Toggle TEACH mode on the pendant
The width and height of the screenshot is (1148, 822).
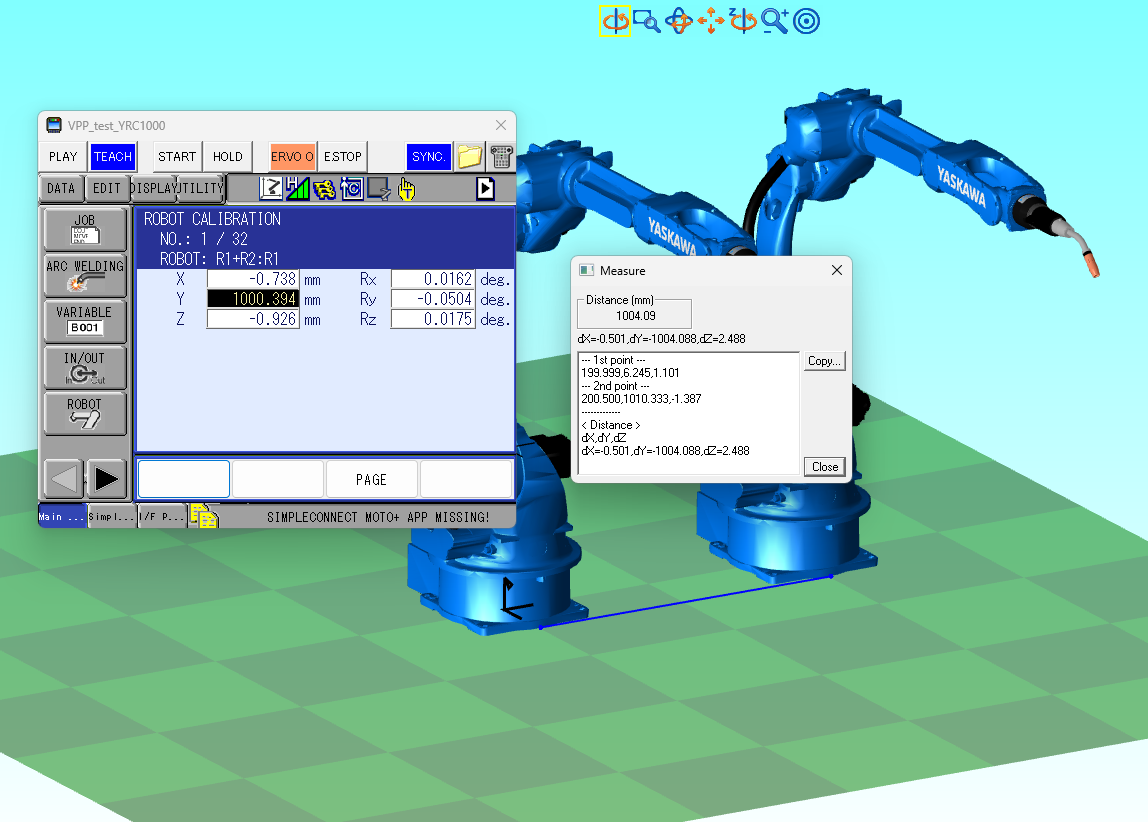coord(113,157)
